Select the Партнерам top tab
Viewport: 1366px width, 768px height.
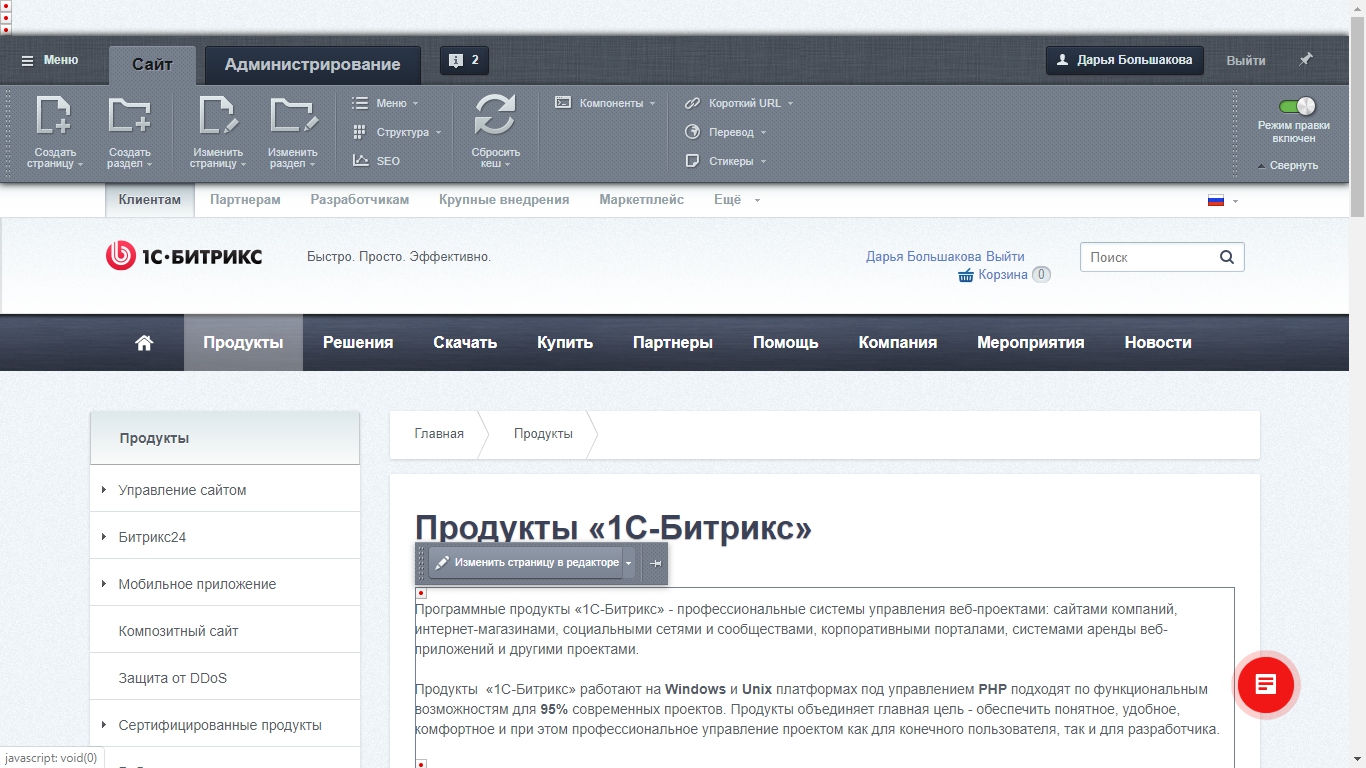tap(245, 200)
